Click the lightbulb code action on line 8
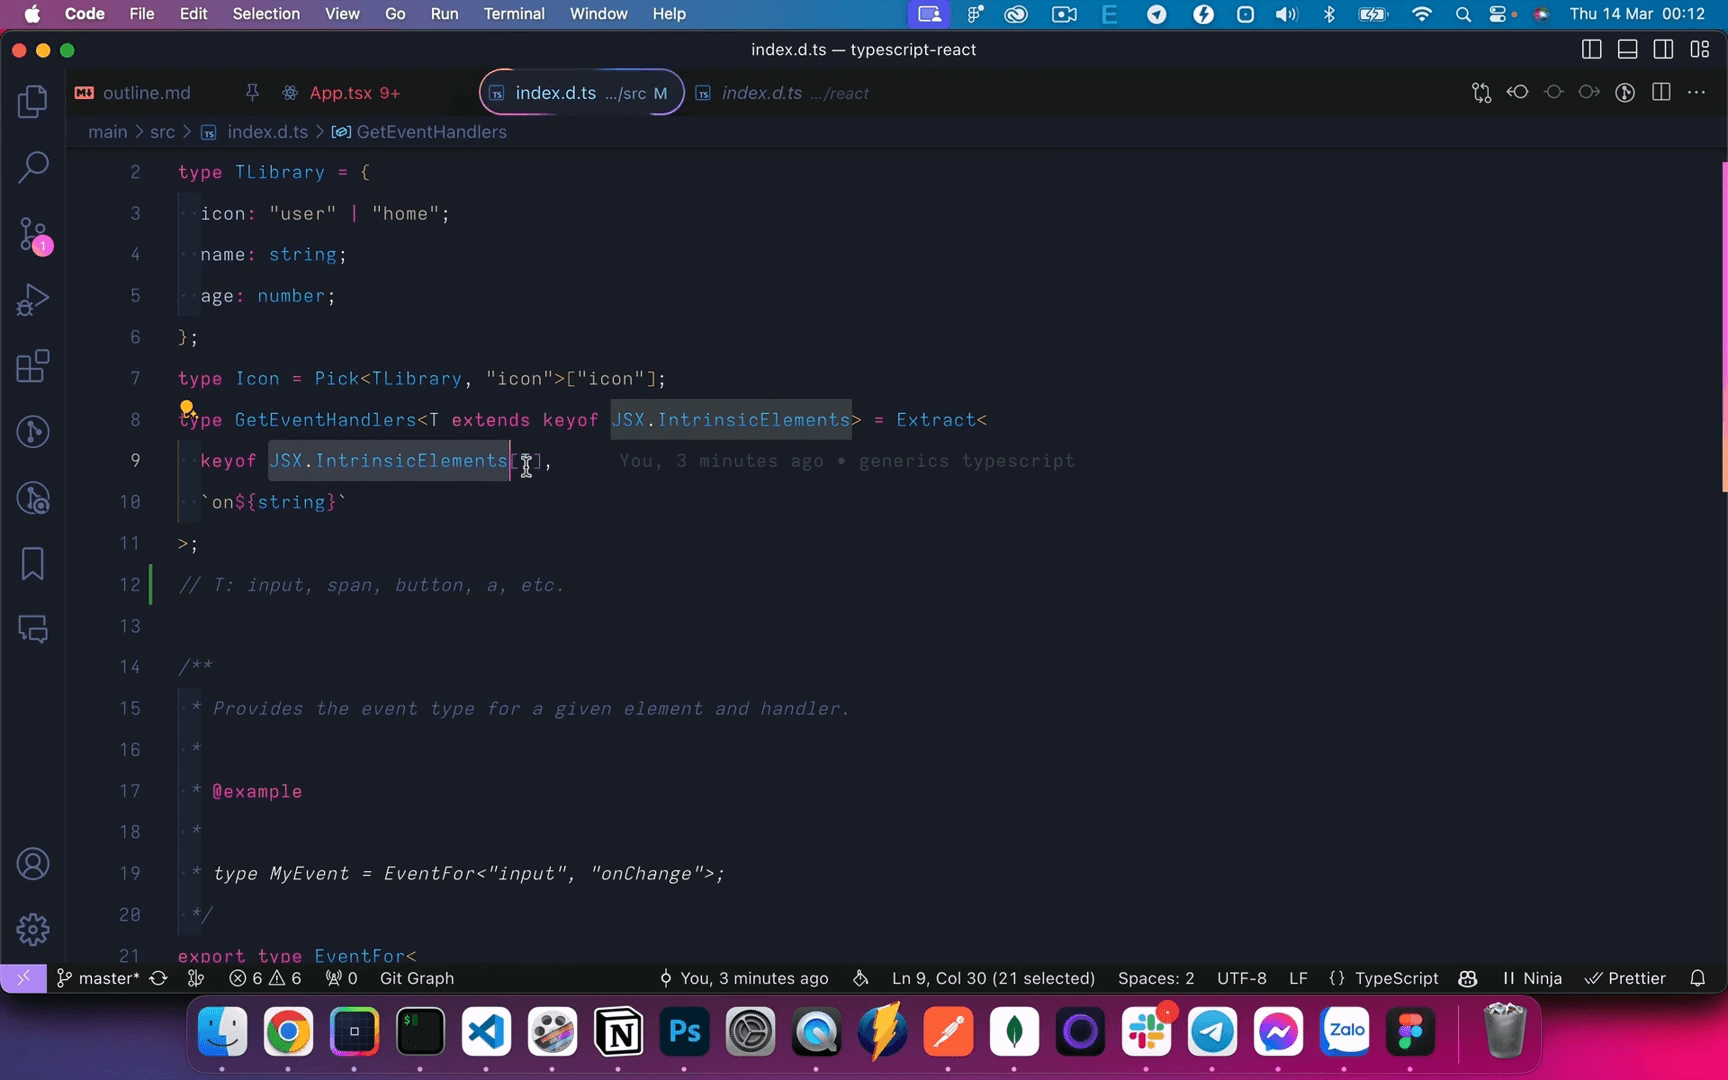This screenshot has height=1080, width=1728. 187,408
